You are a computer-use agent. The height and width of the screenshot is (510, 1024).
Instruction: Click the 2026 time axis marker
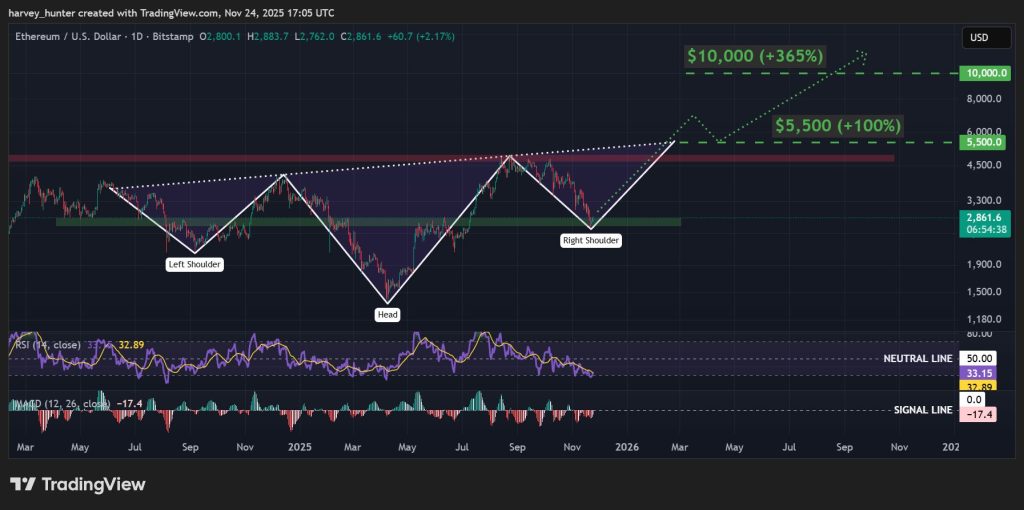[627, 447]
